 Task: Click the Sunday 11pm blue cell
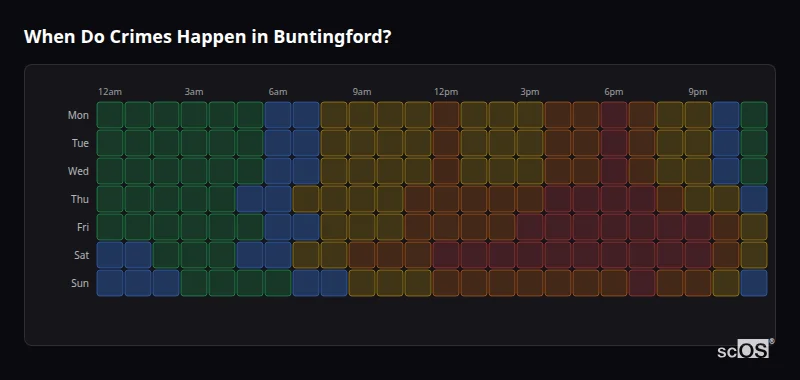point(754,283)
